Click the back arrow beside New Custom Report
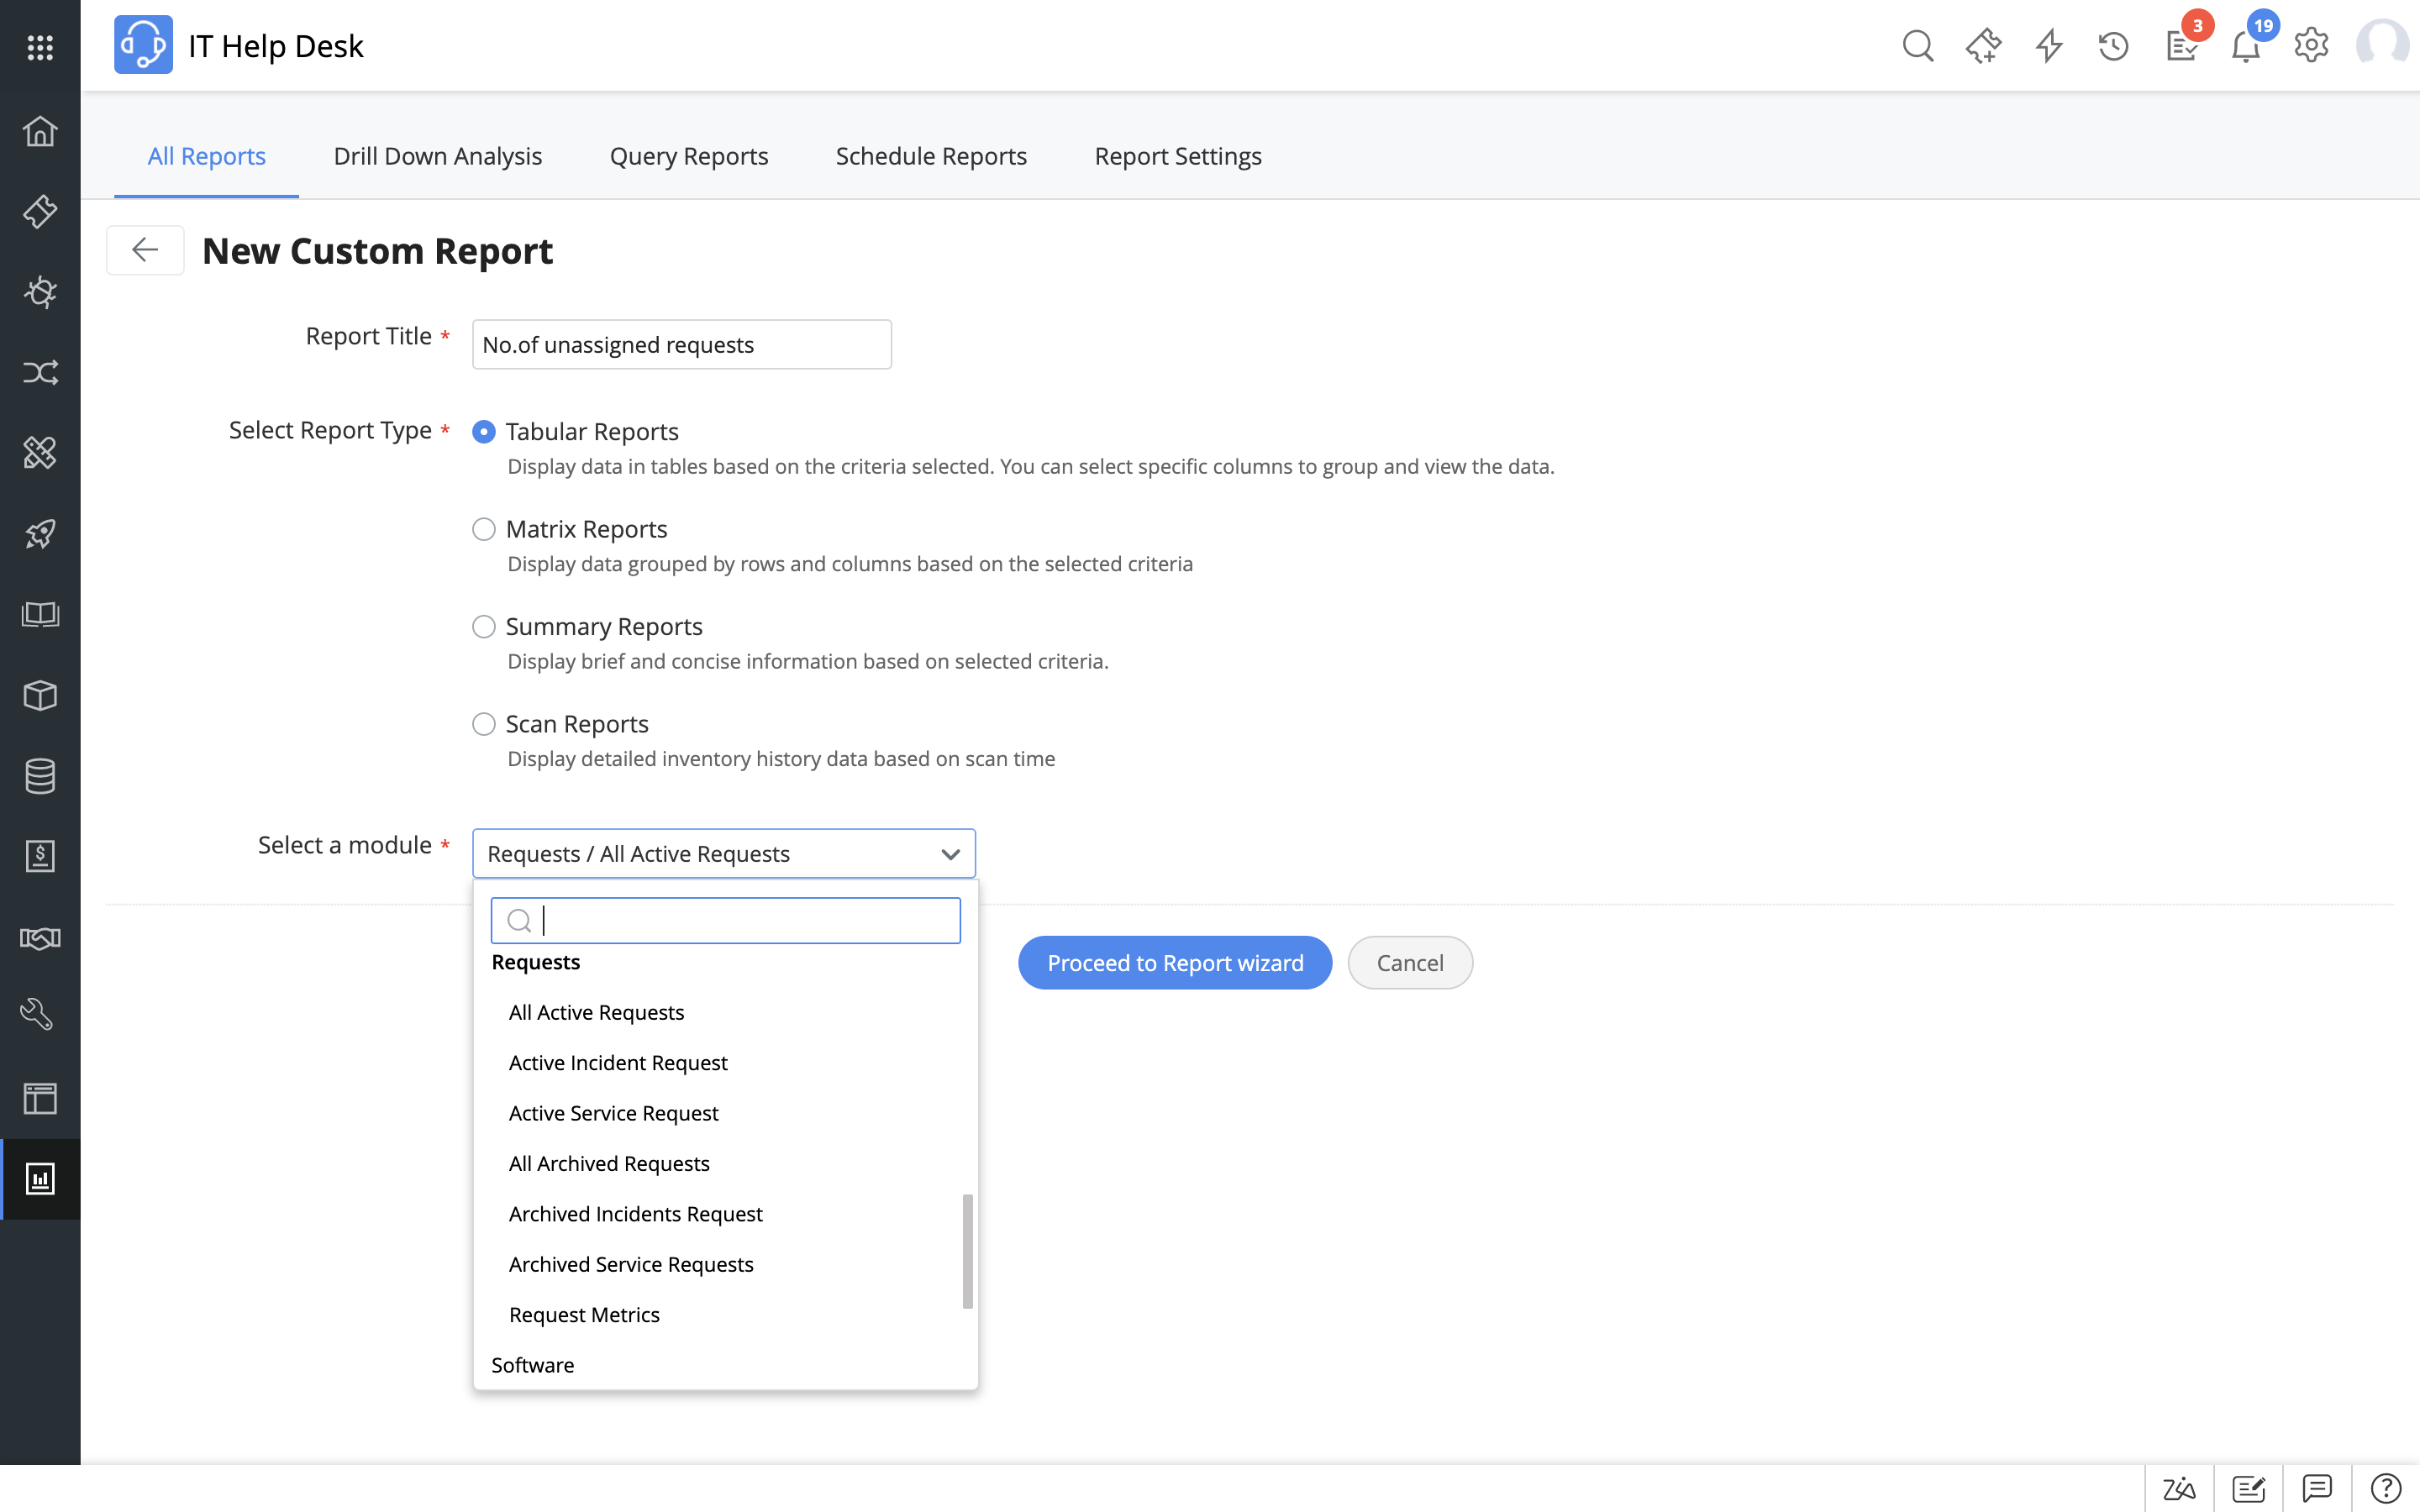The width and height of the screenshot is (2420, 1512). (145, 250)
